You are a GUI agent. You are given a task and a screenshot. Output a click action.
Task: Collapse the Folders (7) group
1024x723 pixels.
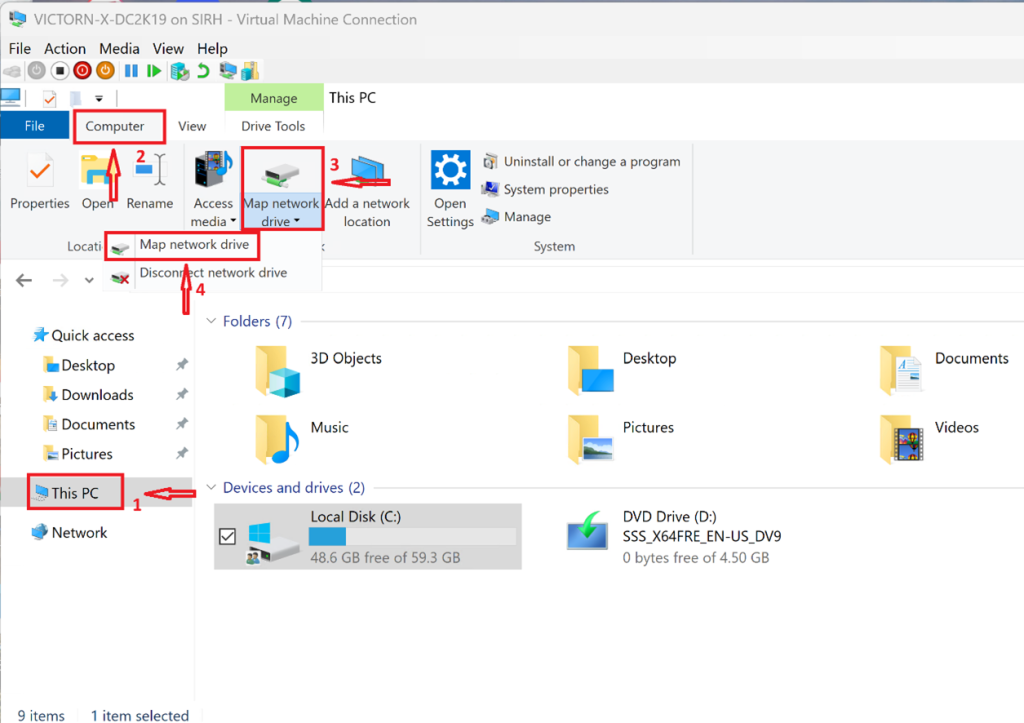(x=211, y=321)
